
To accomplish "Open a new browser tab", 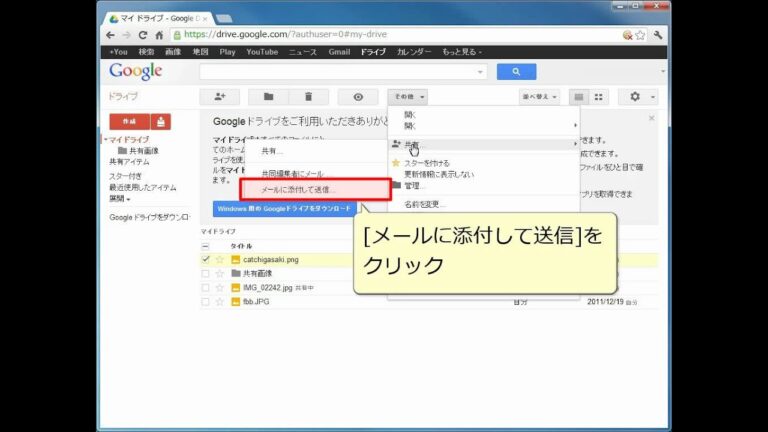I will click(x=224, y=19).
